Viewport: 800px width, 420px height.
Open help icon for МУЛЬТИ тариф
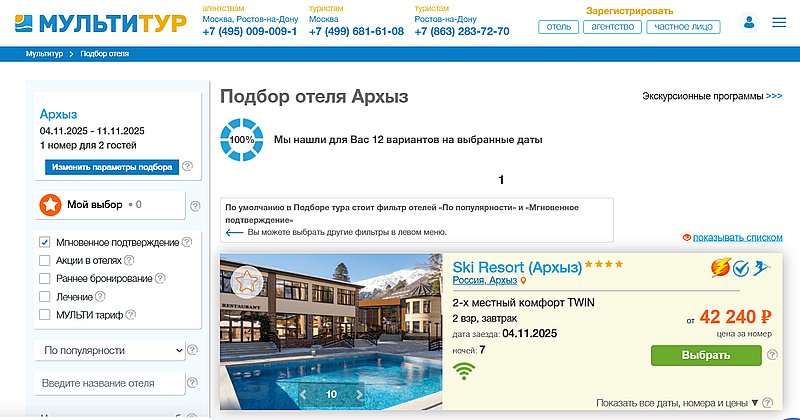131,314
